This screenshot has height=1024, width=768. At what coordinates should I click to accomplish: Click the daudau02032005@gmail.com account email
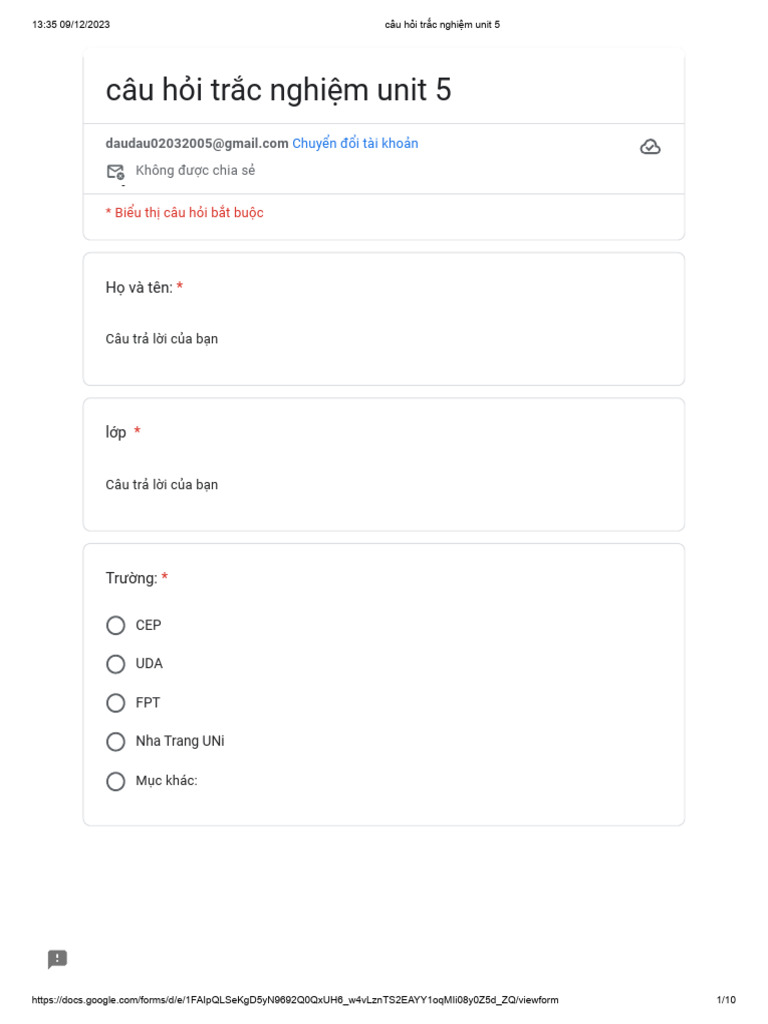point(197,143)
